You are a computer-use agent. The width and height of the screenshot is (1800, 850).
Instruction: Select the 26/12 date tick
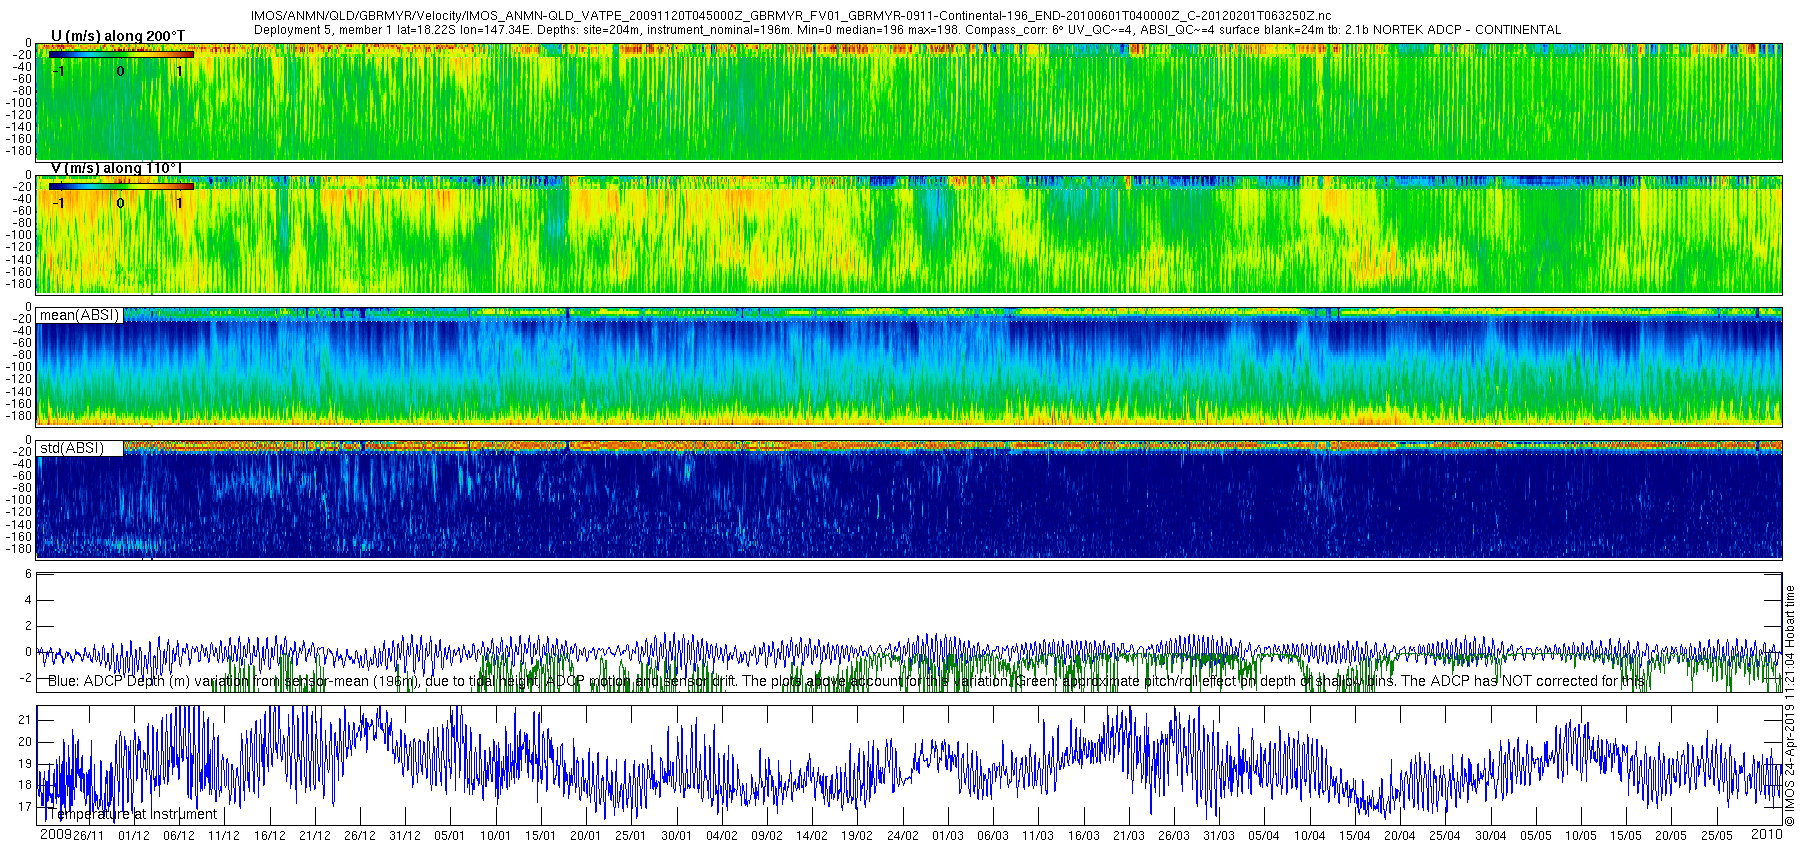[x=360, y=836]
